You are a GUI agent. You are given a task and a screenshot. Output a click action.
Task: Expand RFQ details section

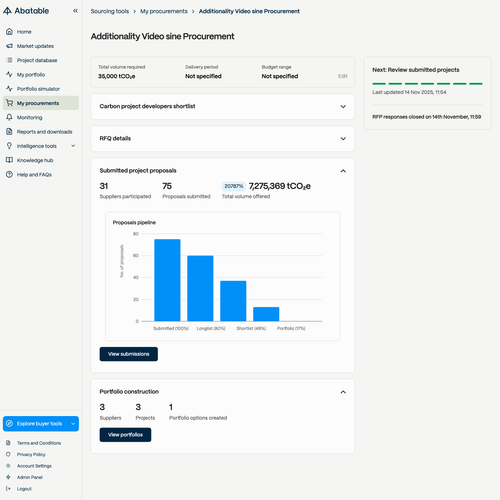click(x=343, y=139)
